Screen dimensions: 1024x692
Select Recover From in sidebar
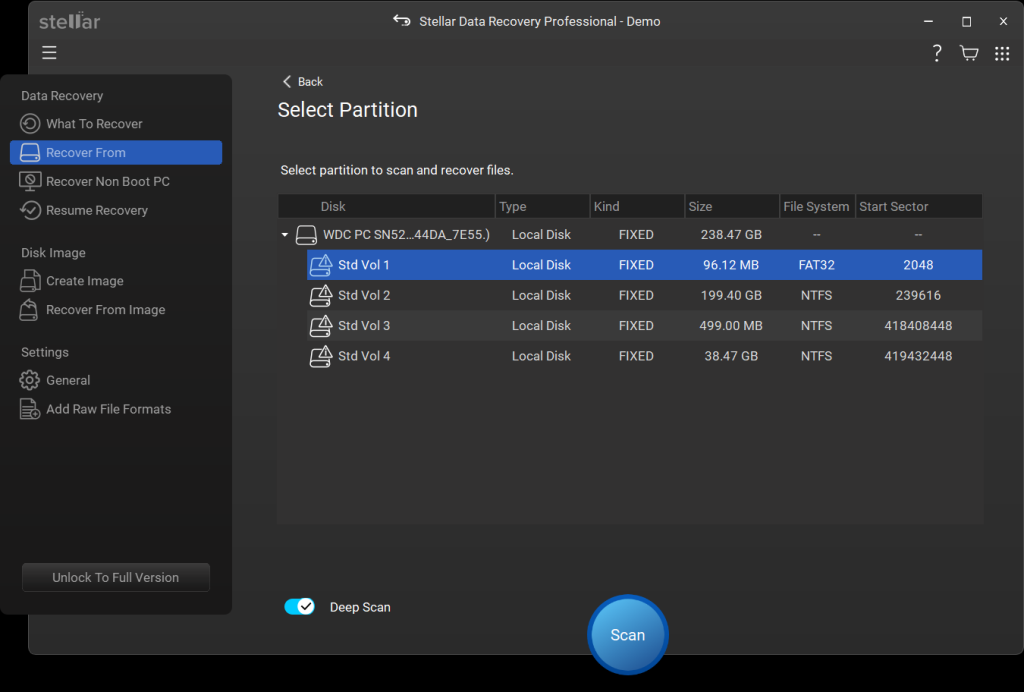(x=116, y=152)
